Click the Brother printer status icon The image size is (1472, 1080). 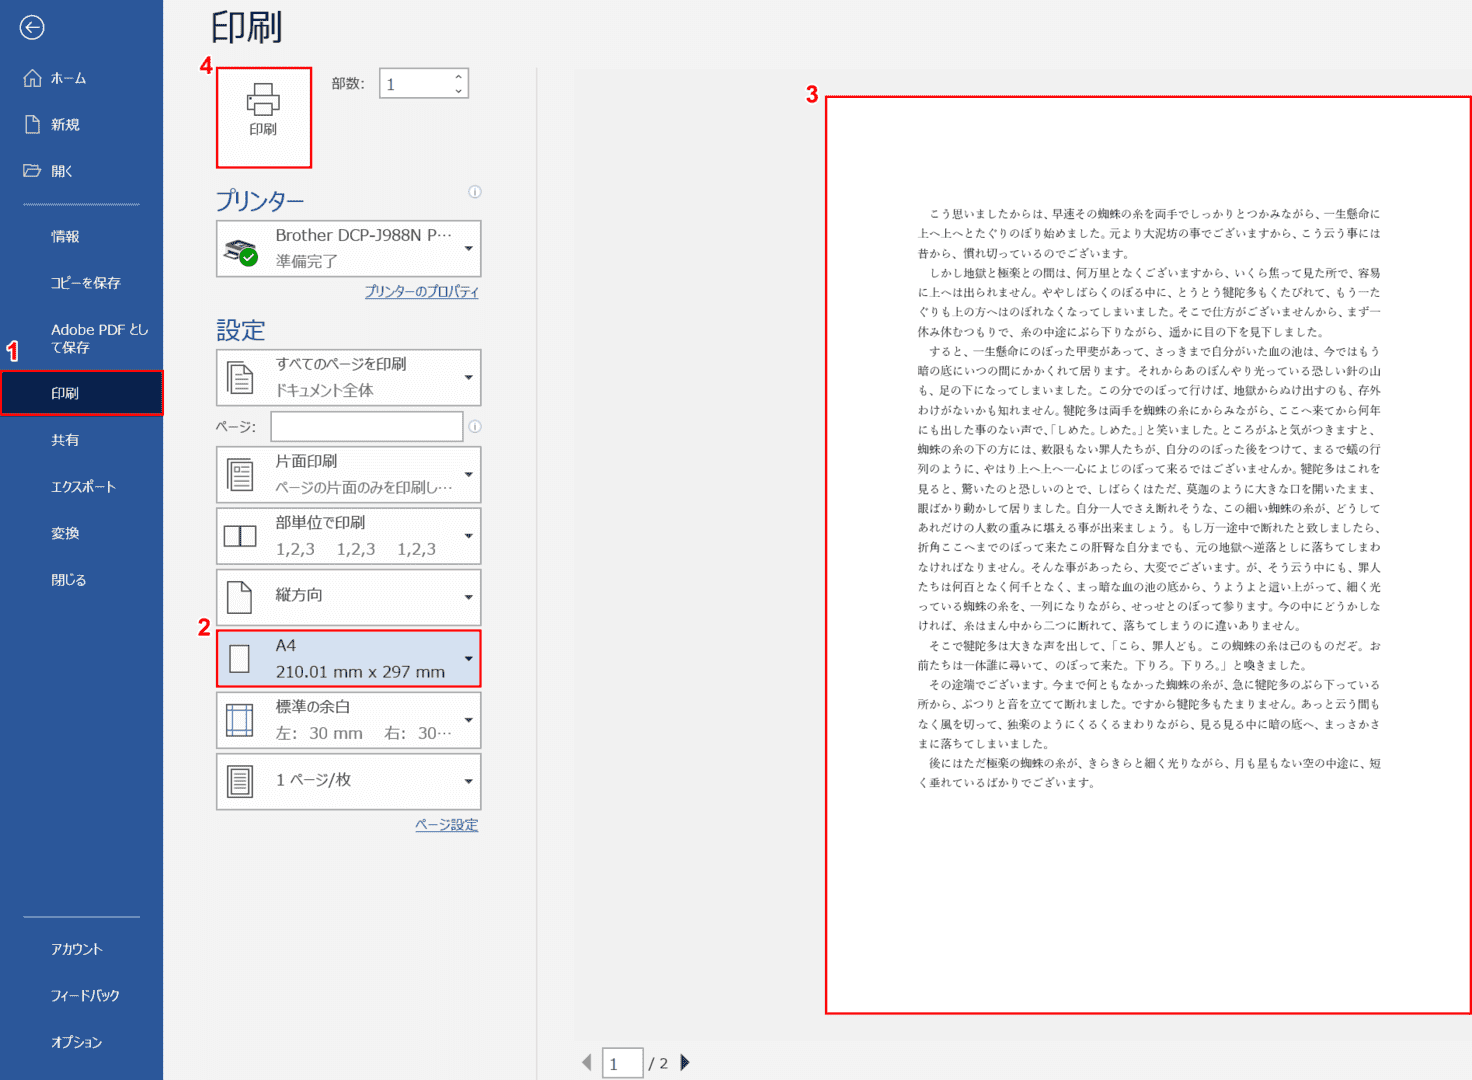coord(240,252)
